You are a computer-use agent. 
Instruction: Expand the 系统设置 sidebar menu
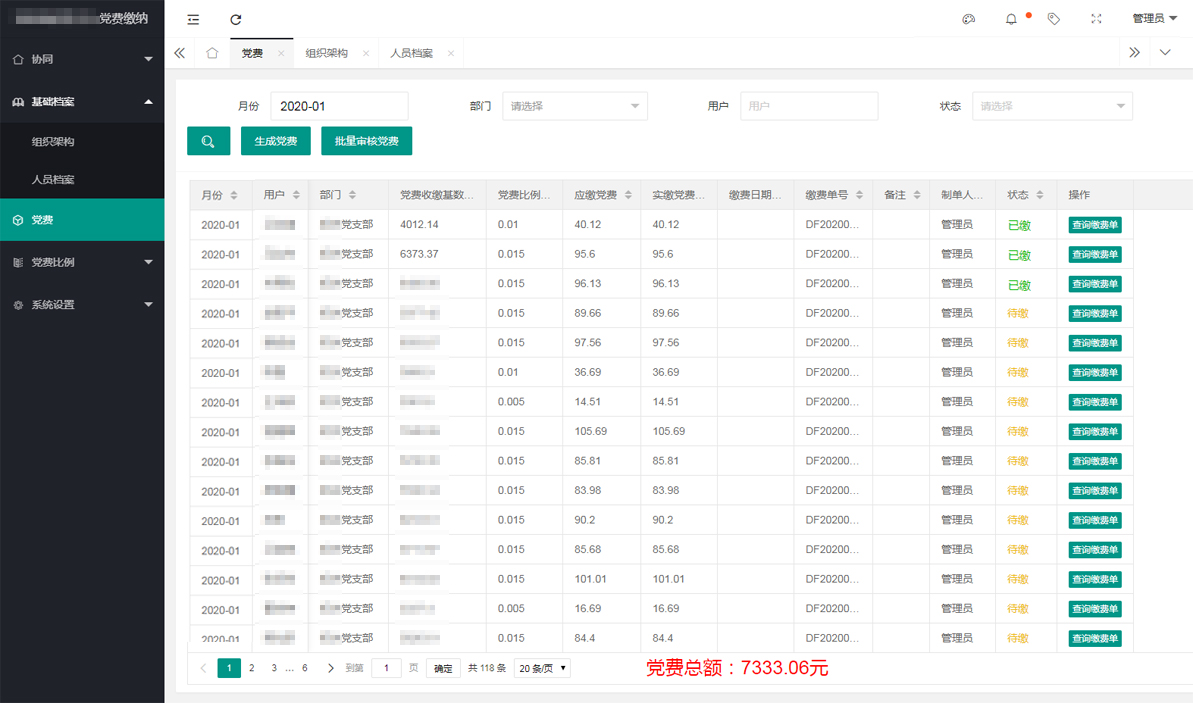82,305
